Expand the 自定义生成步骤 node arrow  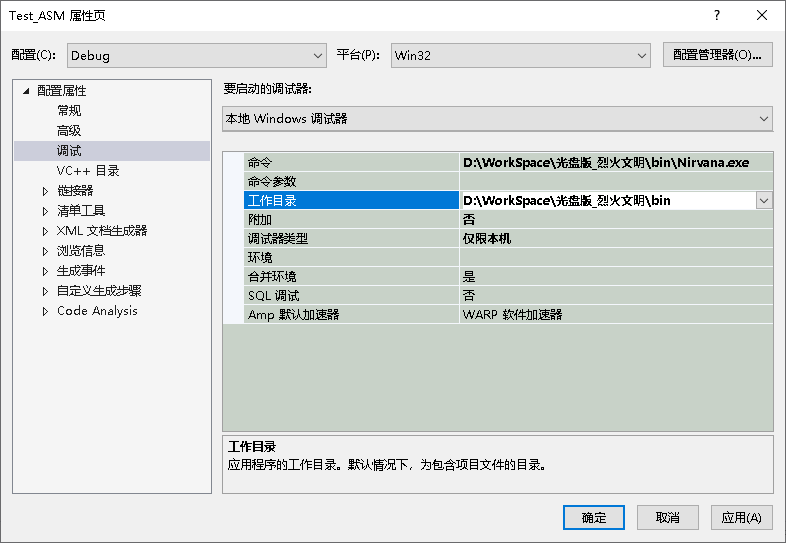point(45,291)
